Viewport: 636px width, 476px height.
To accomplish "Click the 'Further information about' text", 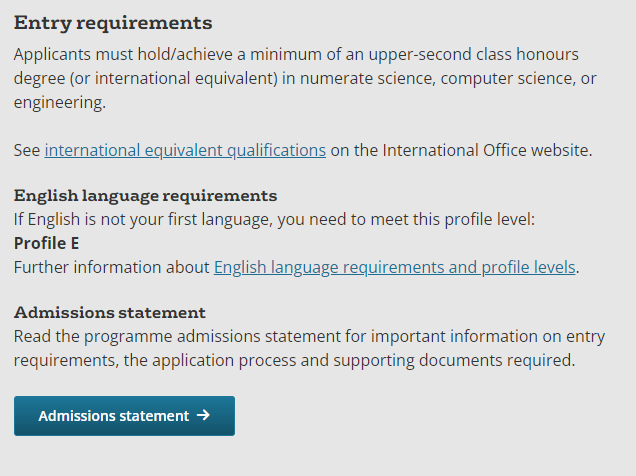I will tap(111, 267).
